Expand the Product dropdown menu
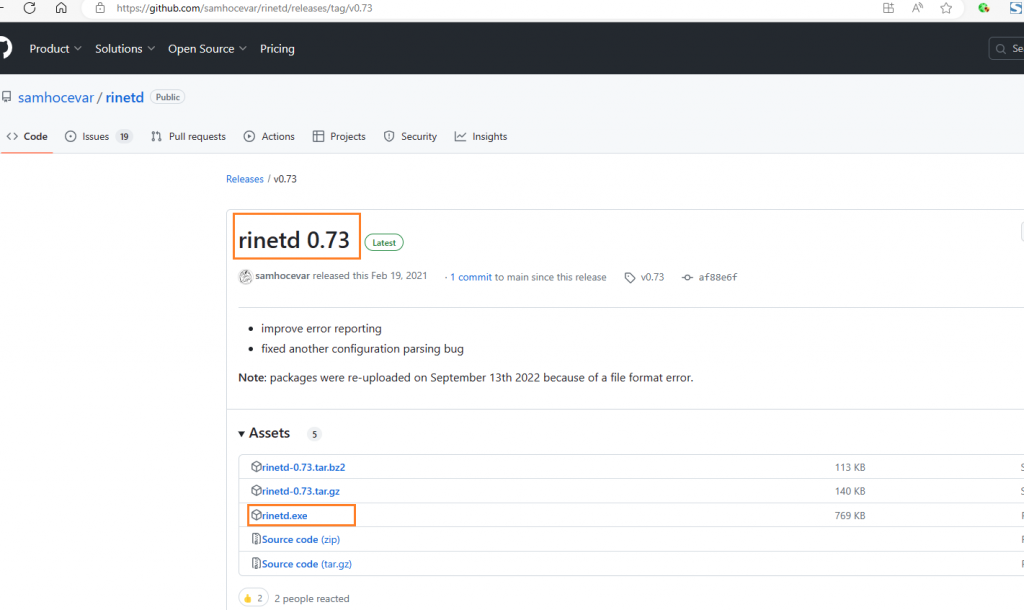This screenshot has width=1024, height=610. pos(56,49)
